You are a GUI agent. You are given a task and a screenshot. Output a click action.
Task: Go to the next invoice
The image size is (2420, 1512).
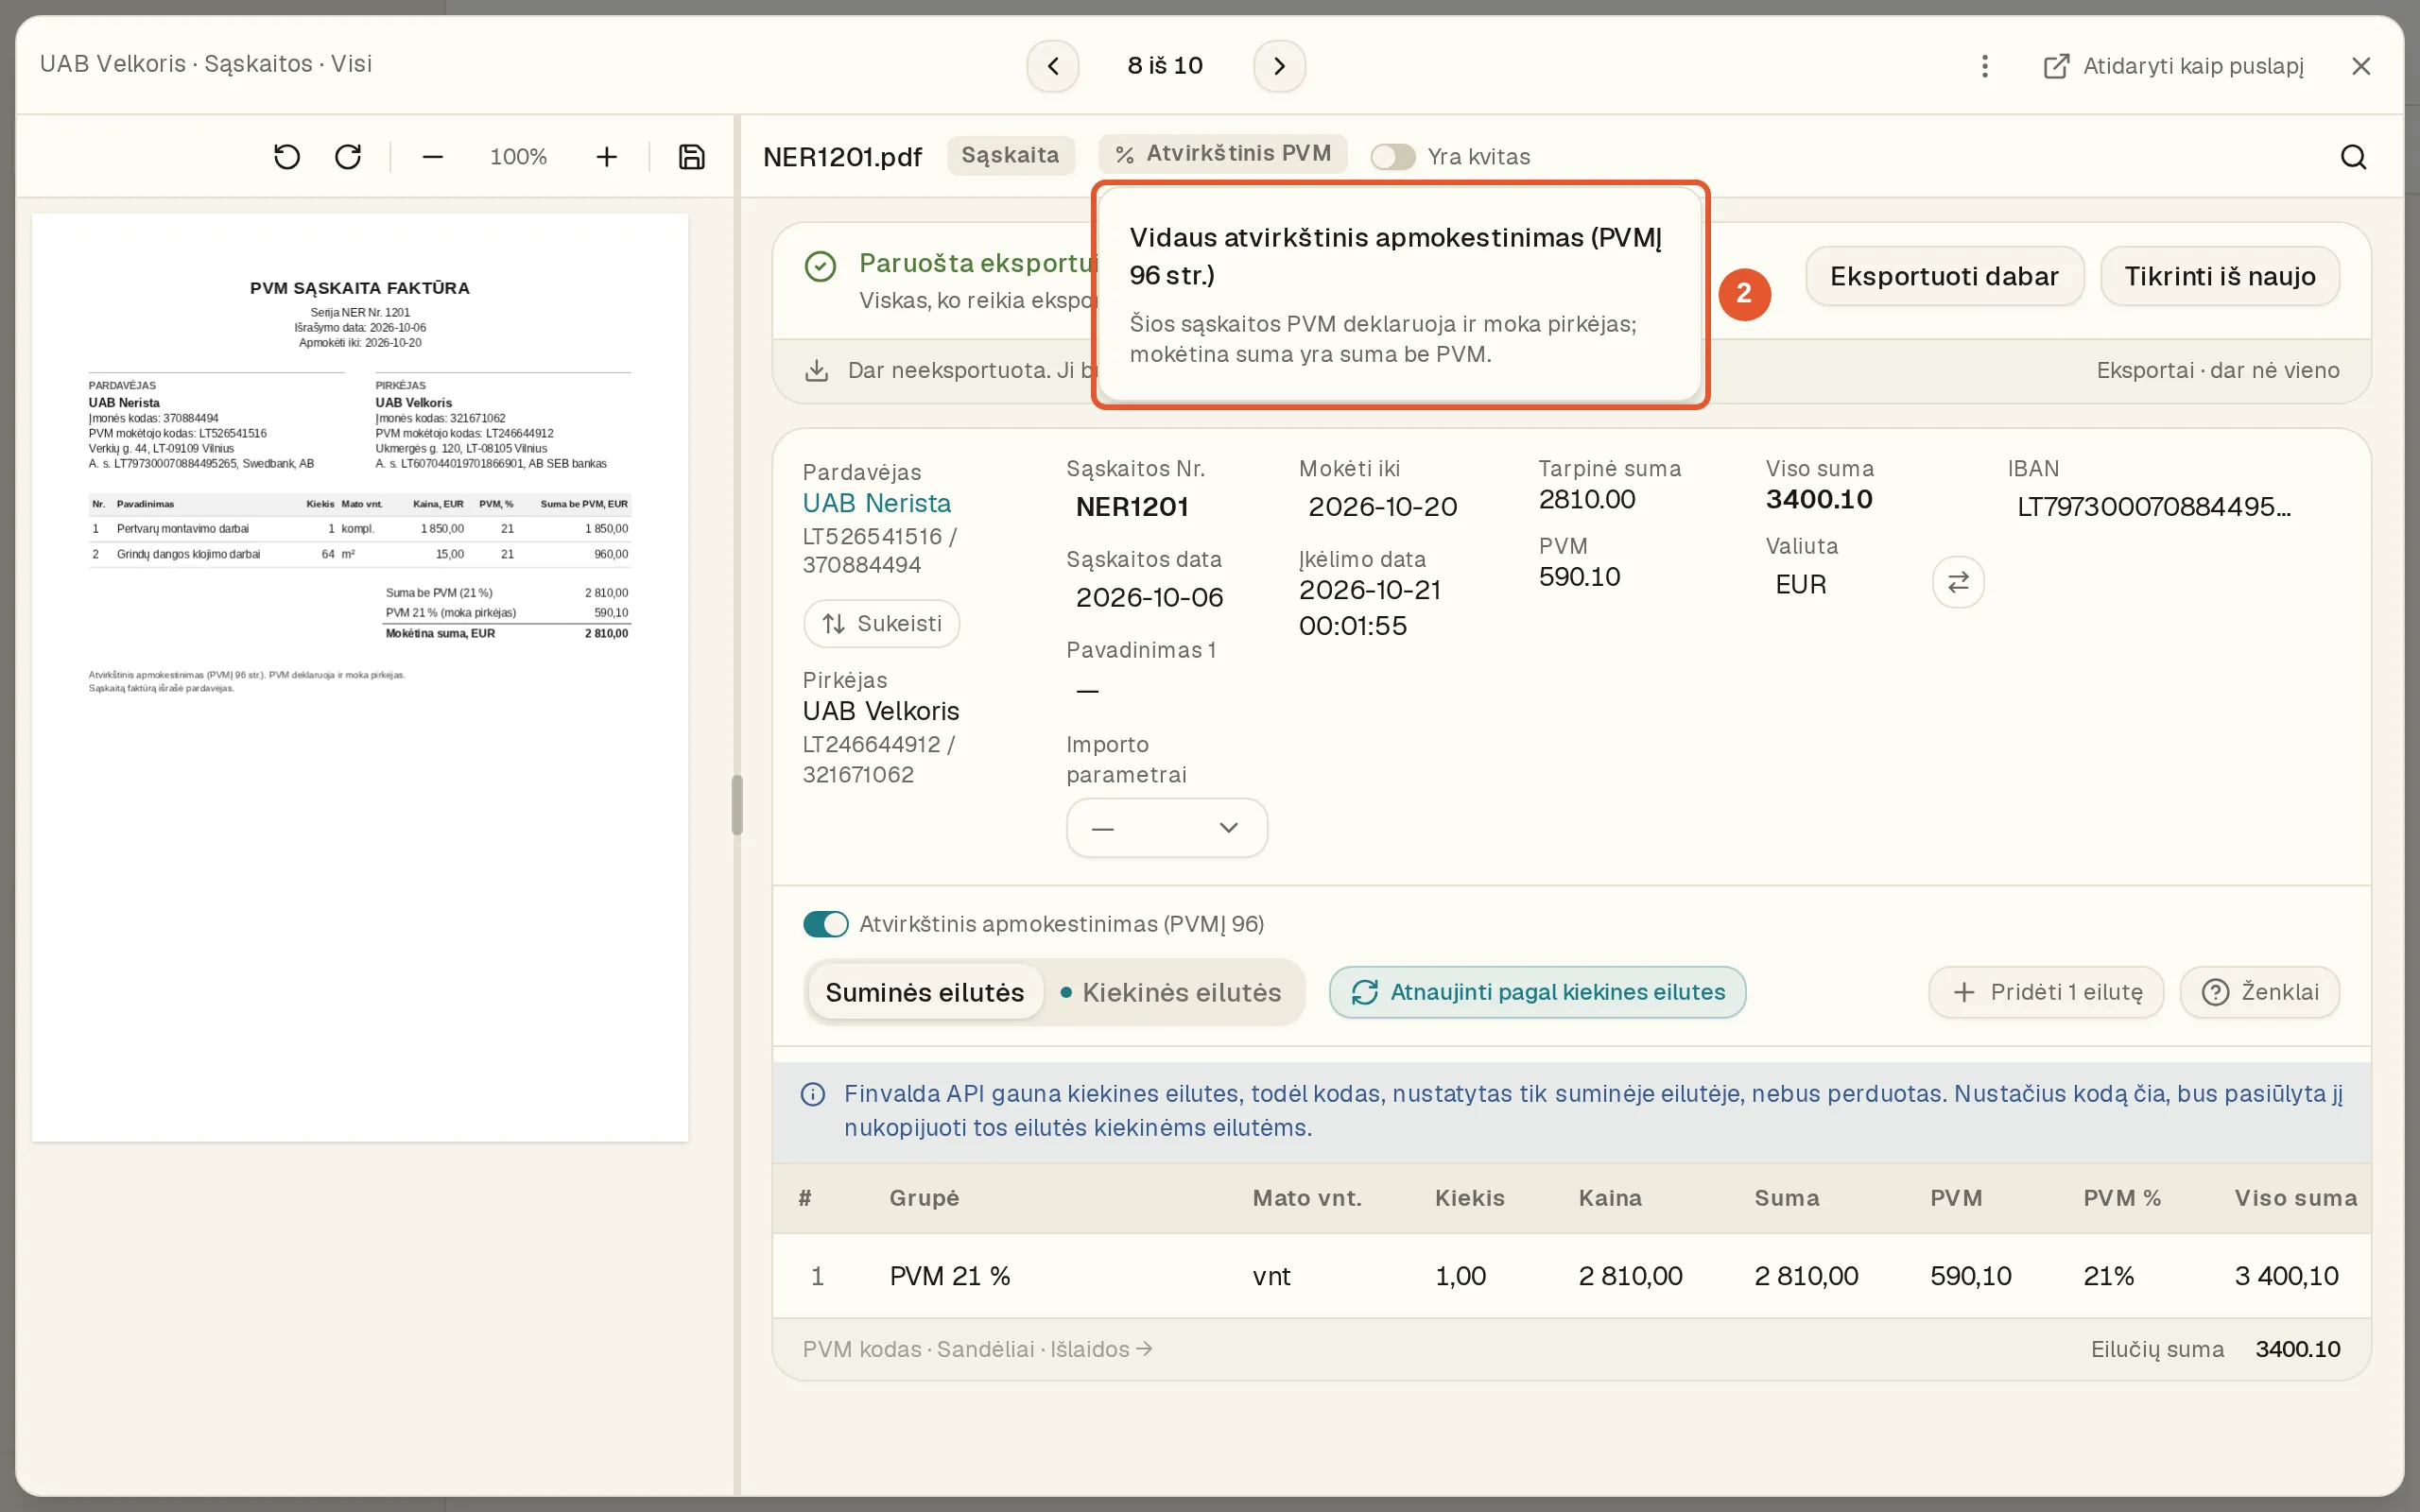[x=1279, y=66]
